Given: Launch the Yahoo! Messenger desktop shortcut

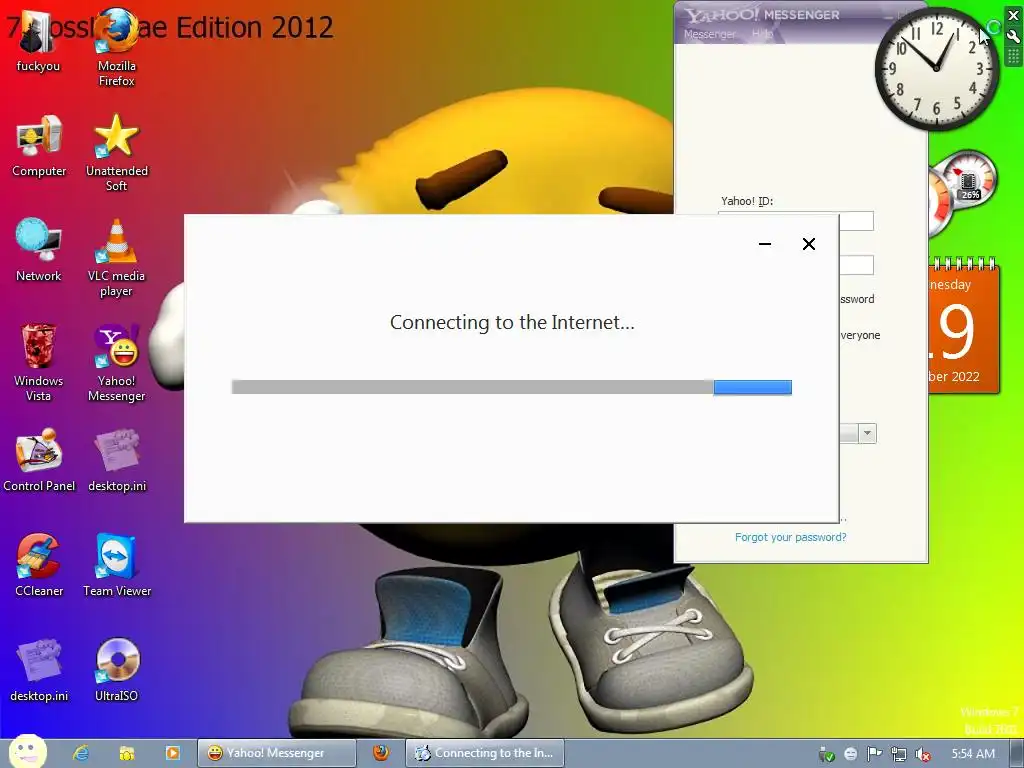Looking at the screenshot, I should point(117,362).
